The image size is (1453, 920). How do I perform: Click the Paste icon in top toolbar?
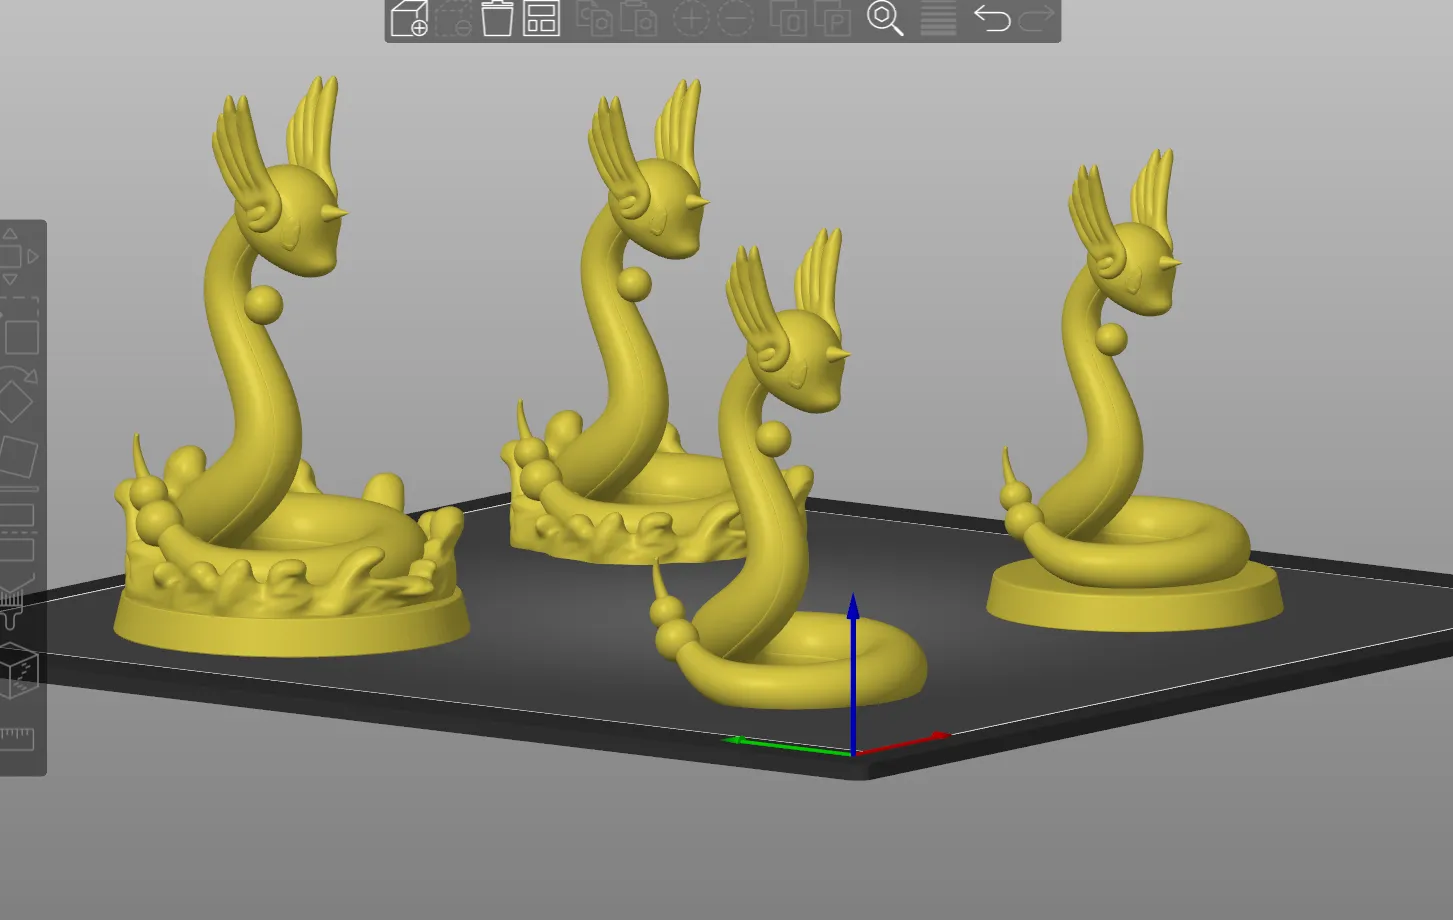[x=639, y=18]
